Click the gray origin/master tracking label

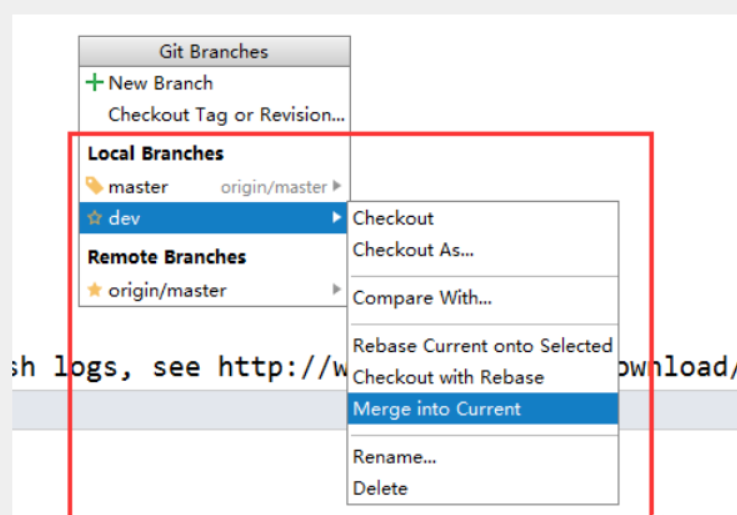pos(274,187)
